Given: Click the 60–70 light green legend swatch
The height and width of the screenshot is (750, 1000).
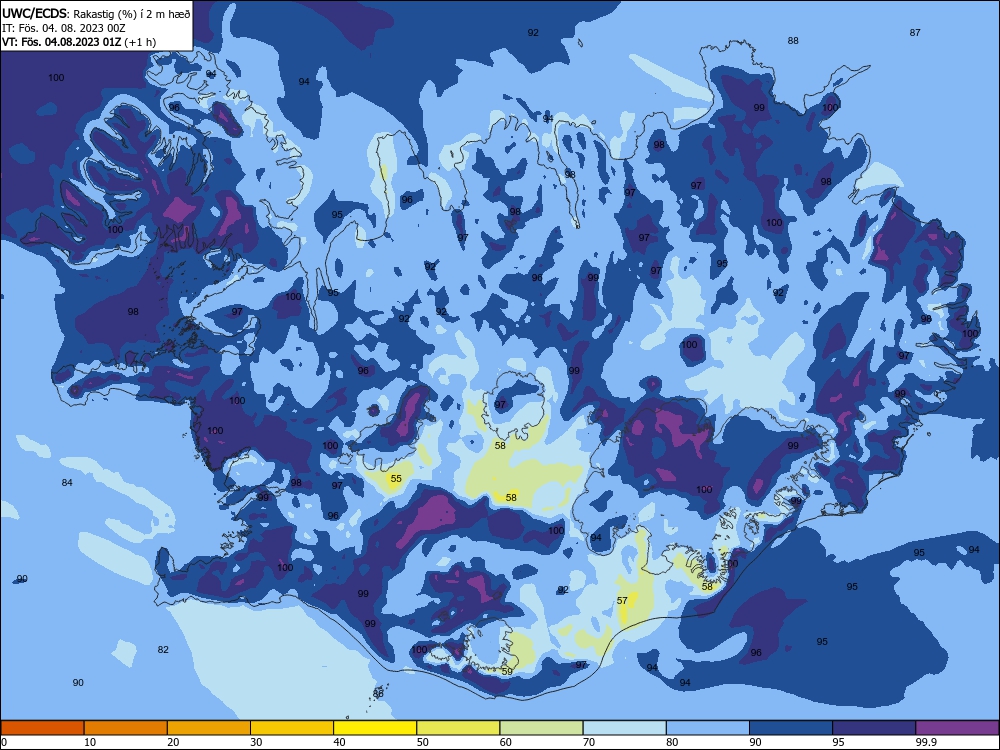Looking at the screenshot, I should point(541,728).
